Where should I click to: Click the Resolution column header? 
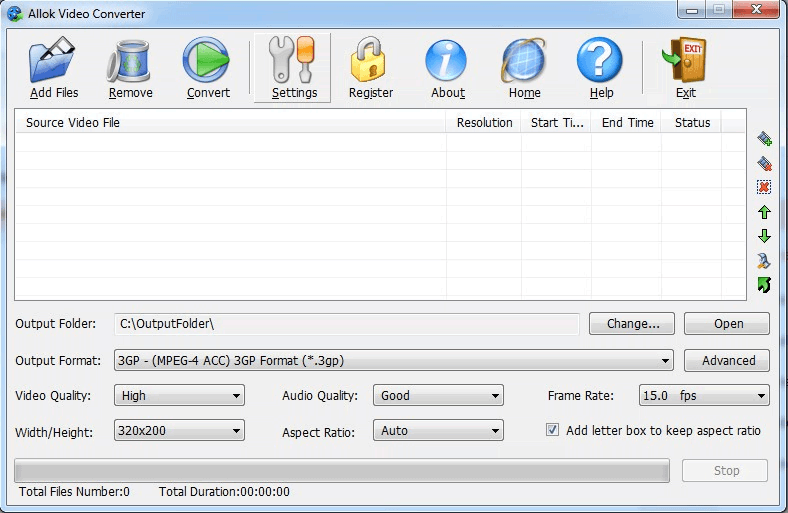483,123
